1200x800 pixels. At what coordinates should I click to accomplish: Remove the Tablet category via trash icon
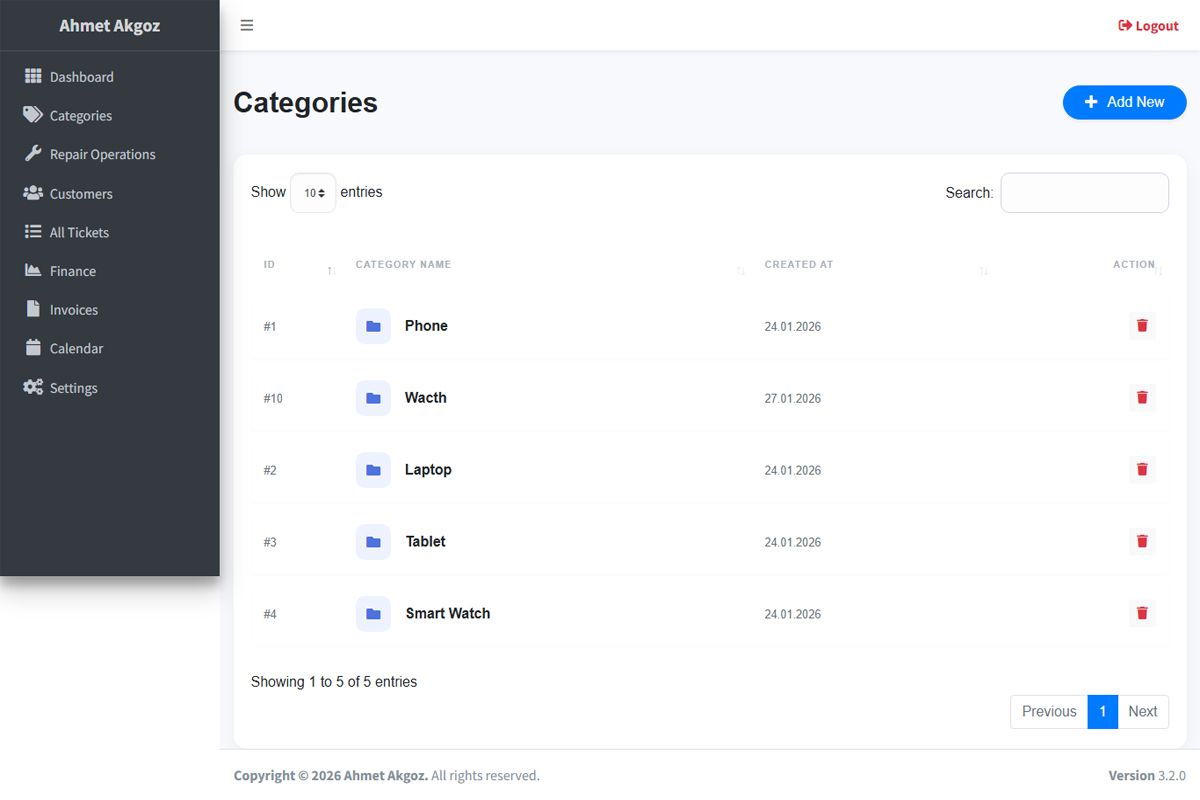coord(1142,542)
